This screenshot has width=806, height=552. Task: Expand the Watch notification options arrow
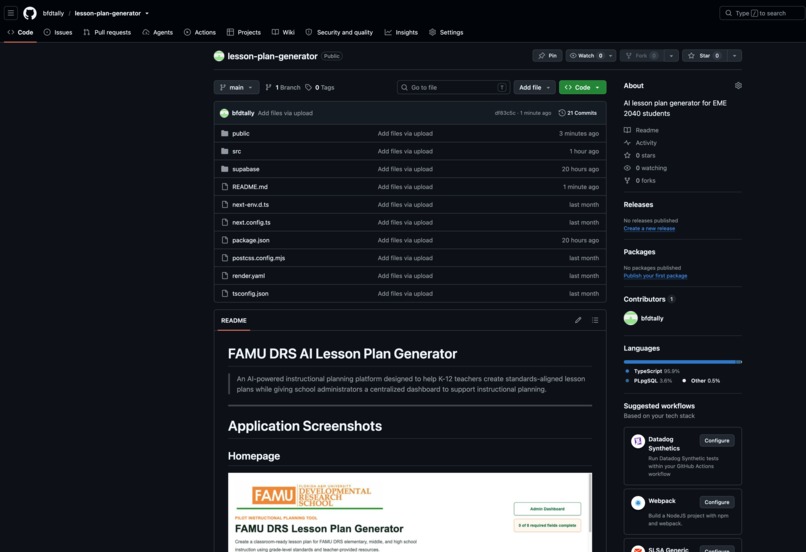click(611, 56)
